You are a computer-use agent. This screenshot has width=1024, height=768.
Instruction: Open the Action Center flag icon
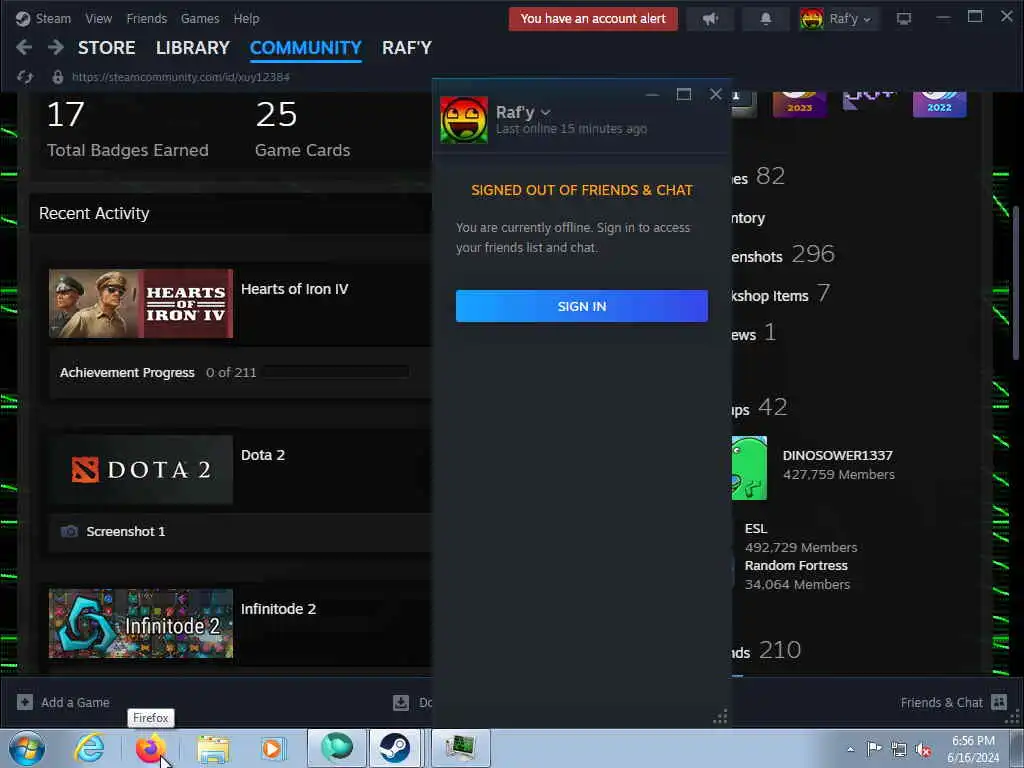click(874, 750)
